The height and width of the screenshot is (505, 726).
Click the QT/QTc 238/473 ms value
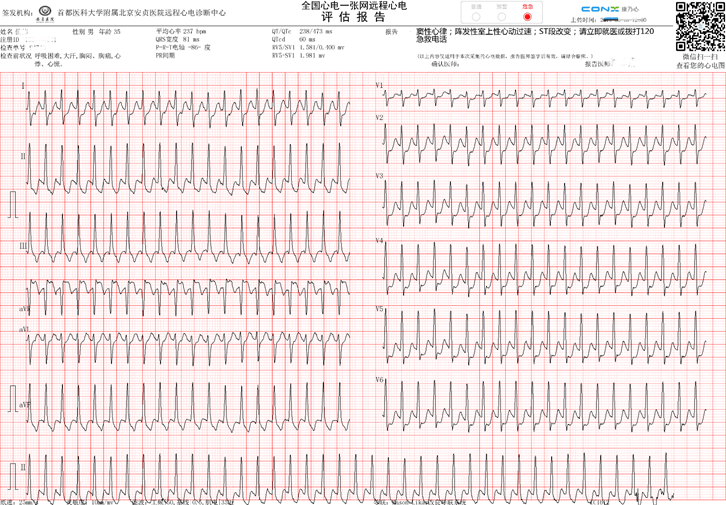302,31
